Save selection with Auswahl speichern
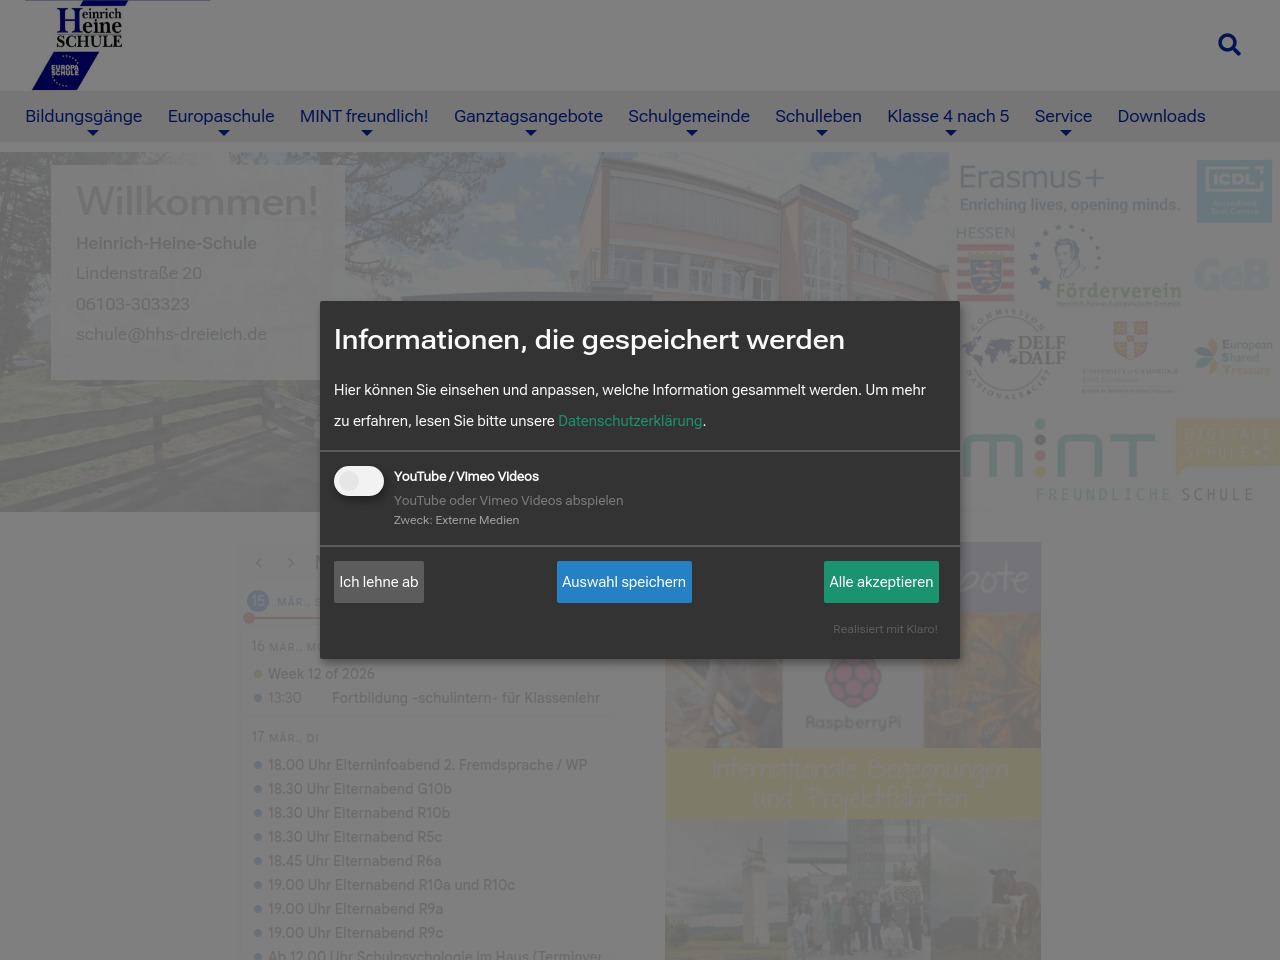 [624, 582]
